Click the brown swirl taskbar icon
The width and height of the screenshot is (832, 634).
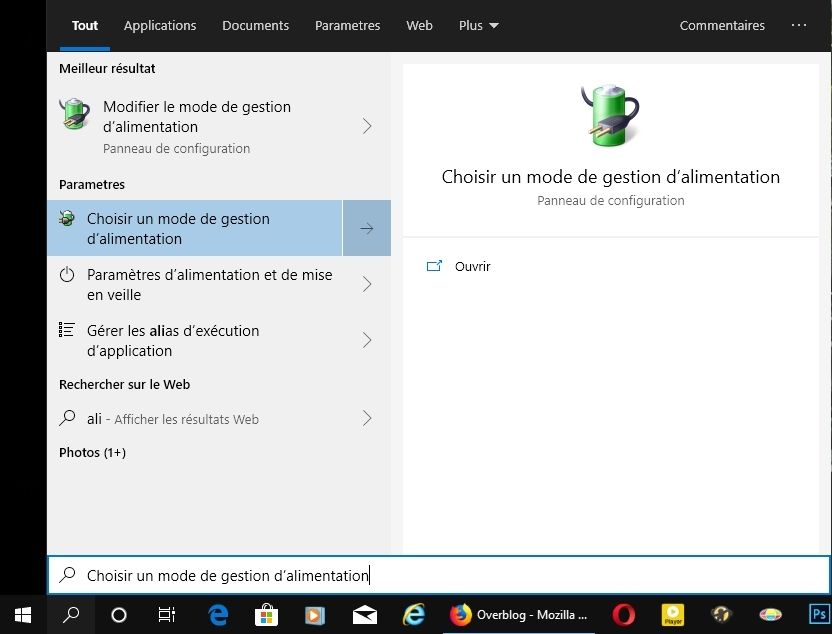[x=721, y=615]
